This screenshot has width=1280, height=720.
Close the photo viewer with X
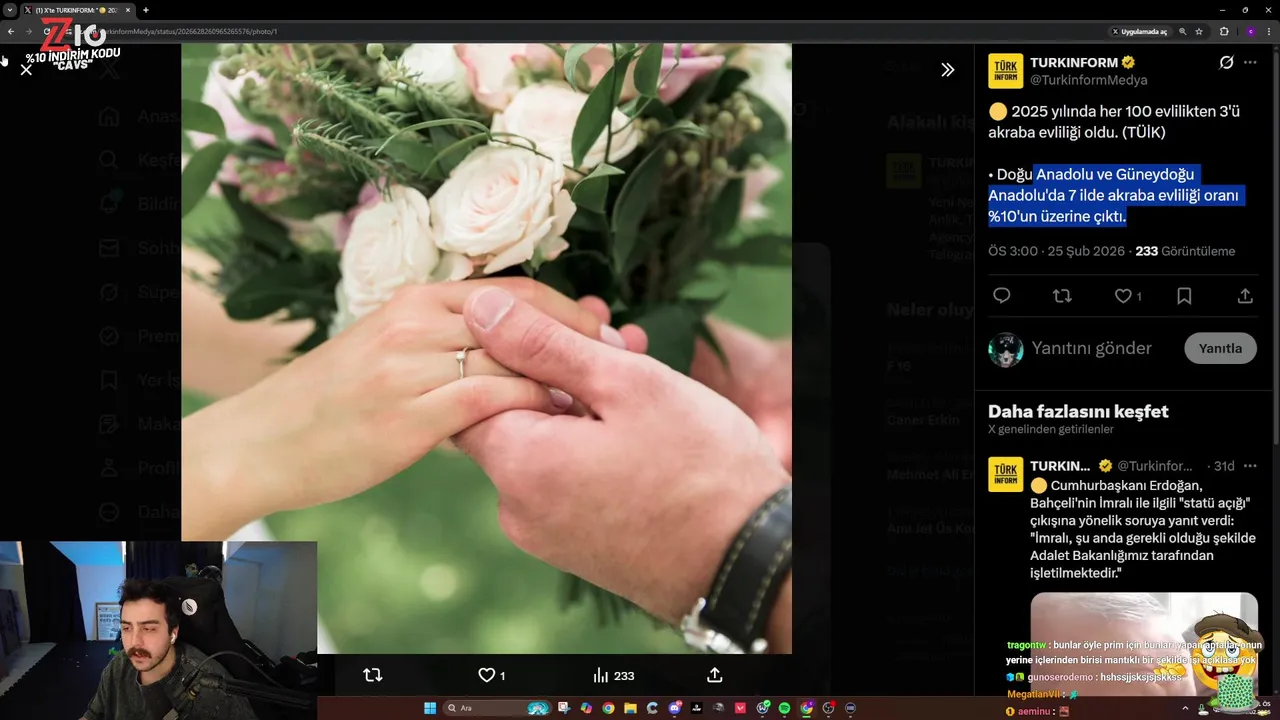(26, 69)
